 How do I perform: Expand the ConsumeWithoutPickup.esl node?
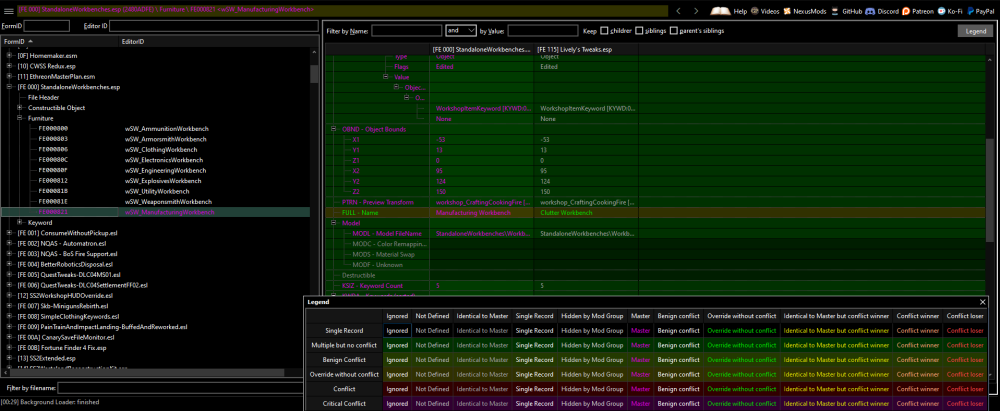[x=9, y=233]
